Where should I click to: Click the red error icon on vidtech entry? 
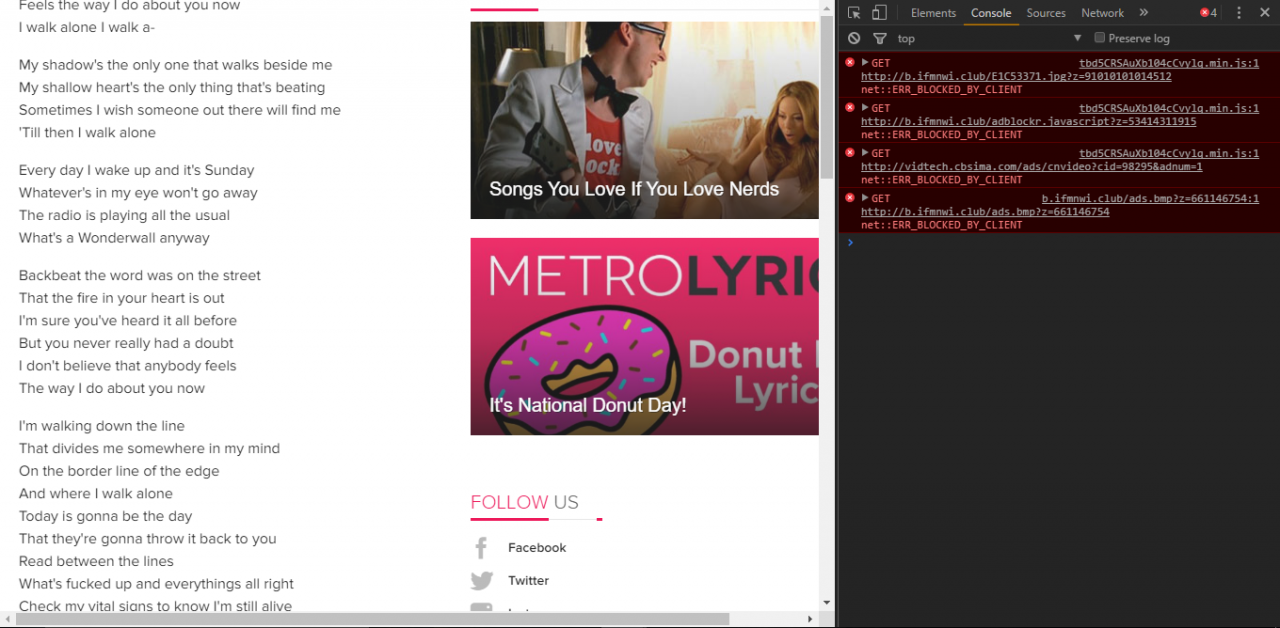point(850,153)
